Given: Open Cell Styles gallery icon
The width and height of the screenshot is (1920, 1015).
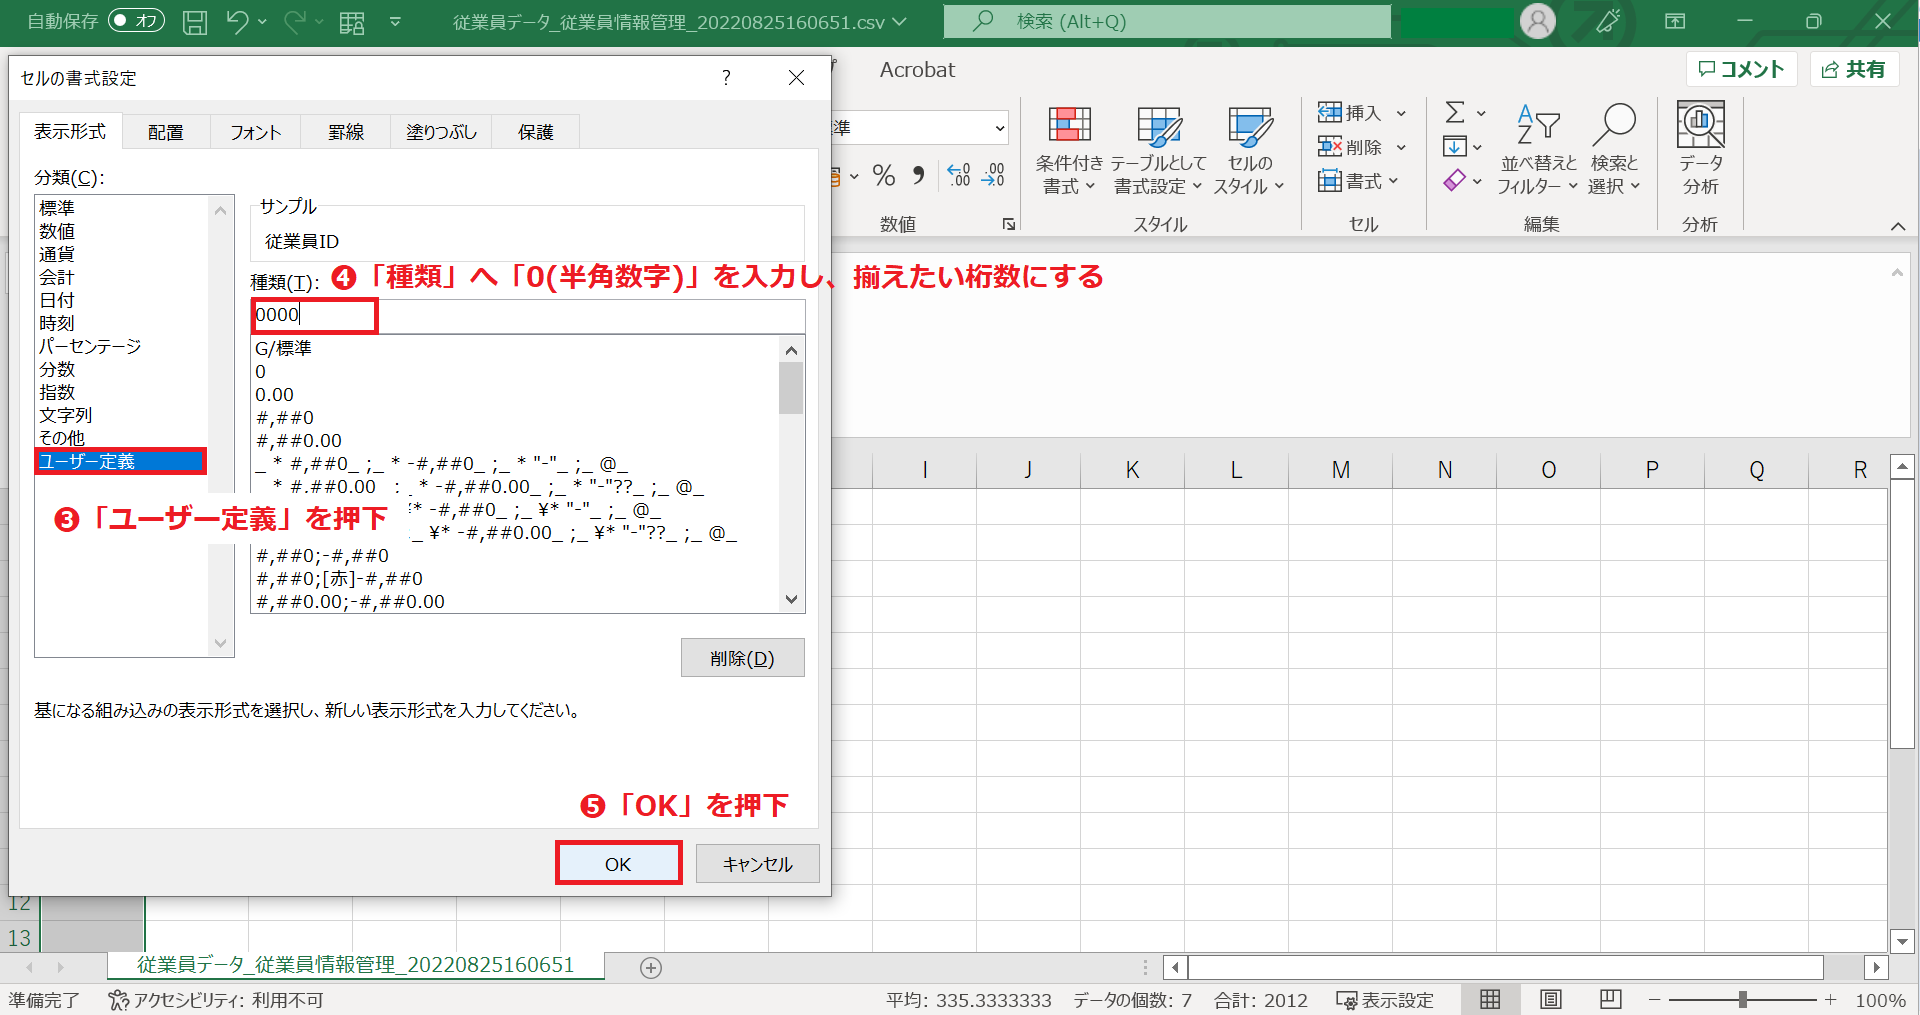Looking at the screenshot, I should pos(1249,126).
